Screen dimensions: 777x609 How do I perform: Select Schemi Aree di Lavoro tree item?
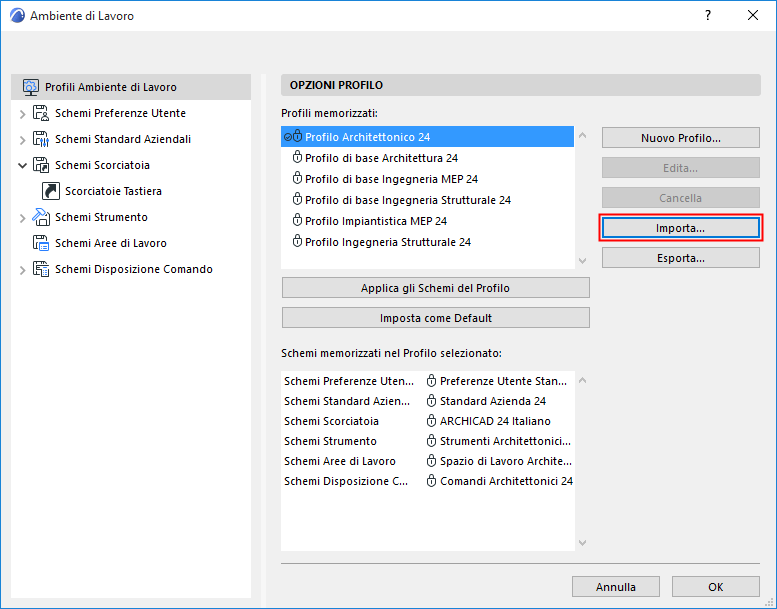pyautogui.click(x=111, y=243)
